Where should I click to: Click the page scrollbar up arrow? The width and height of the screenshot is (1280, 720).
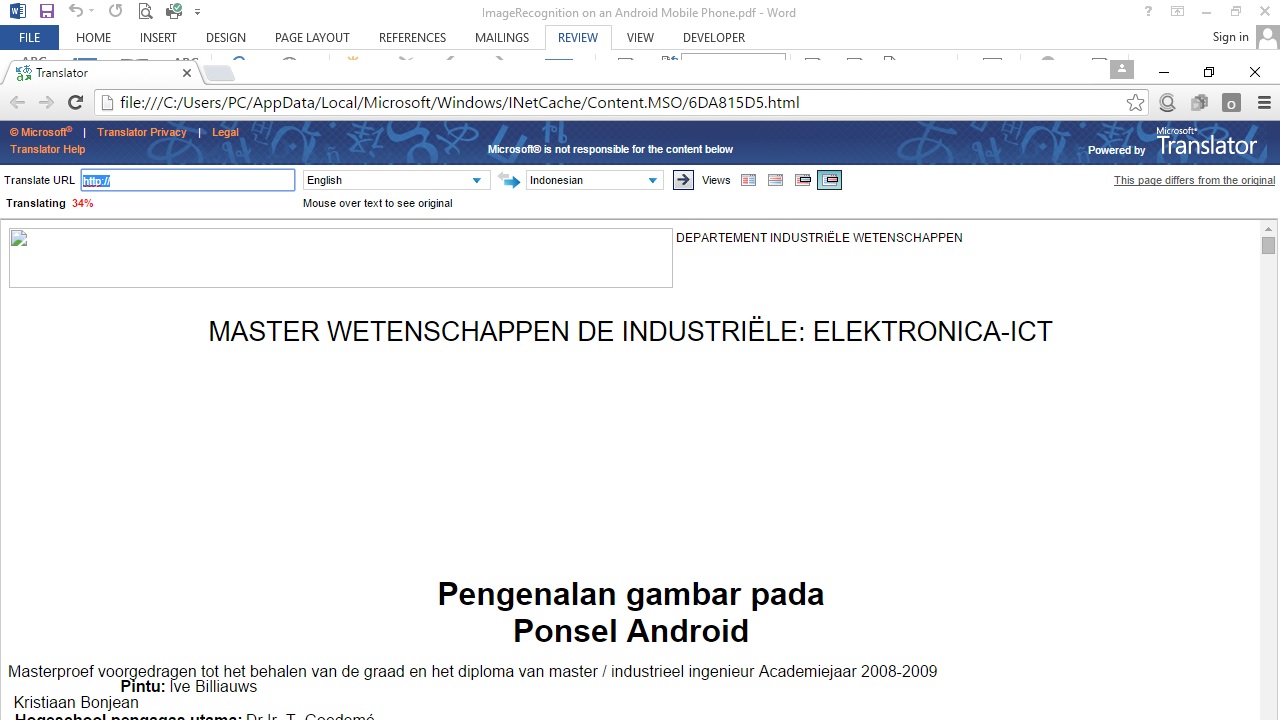pyautogui.click(x=1268, y=229)
